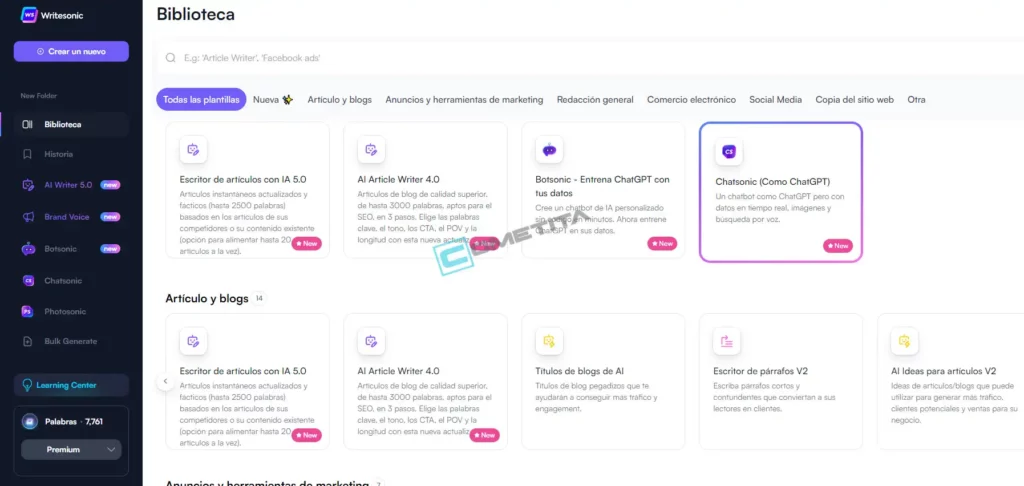Switch to the Artículo y blogs tab

(x=340, y=99)
